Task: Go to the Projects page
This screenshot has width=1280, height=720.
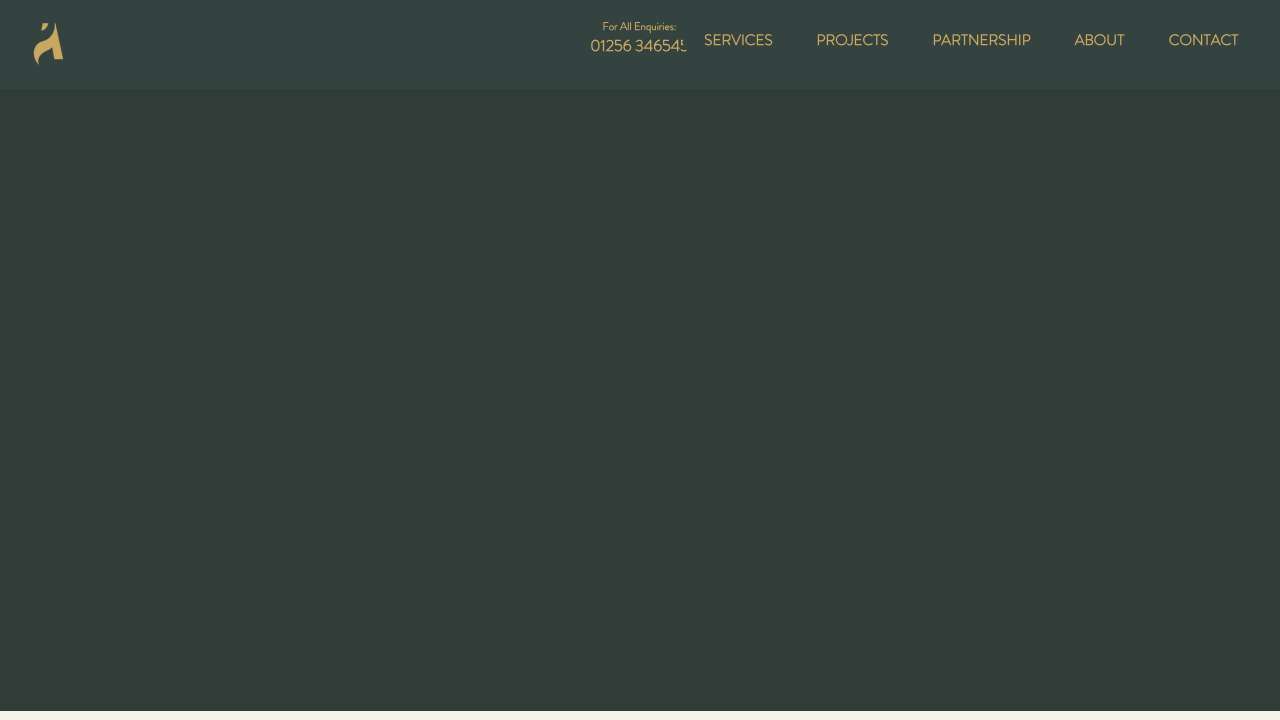Action: [852, 40]
